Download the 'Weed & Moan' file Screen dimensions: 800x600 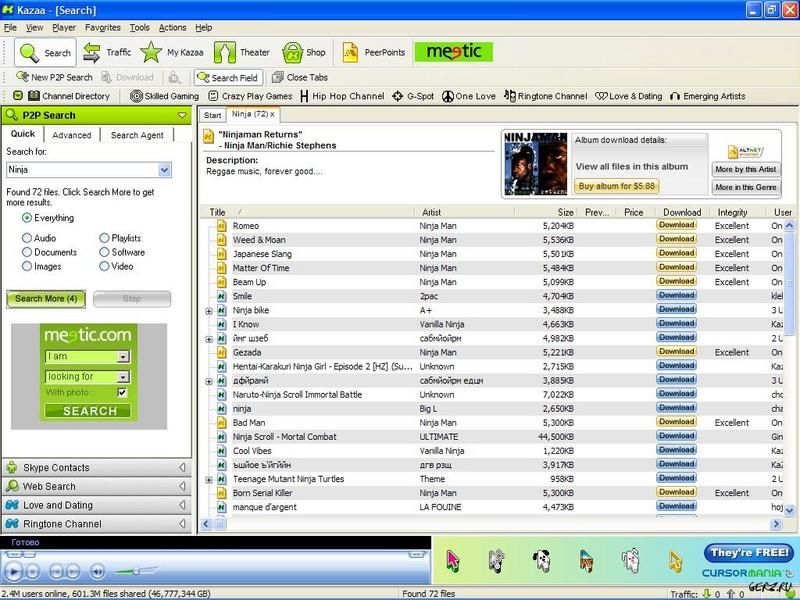pos(679,240)
